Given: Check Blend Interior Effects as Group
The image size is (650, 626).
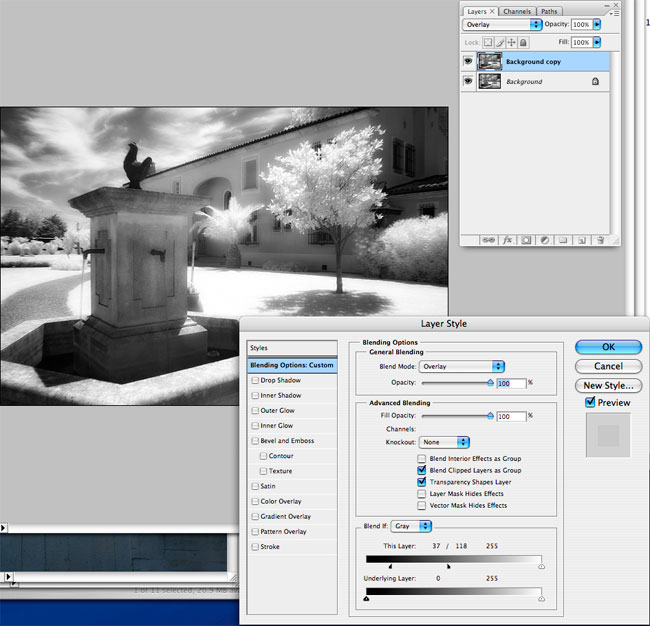Looking at the screenshot, I should point(422,458).
